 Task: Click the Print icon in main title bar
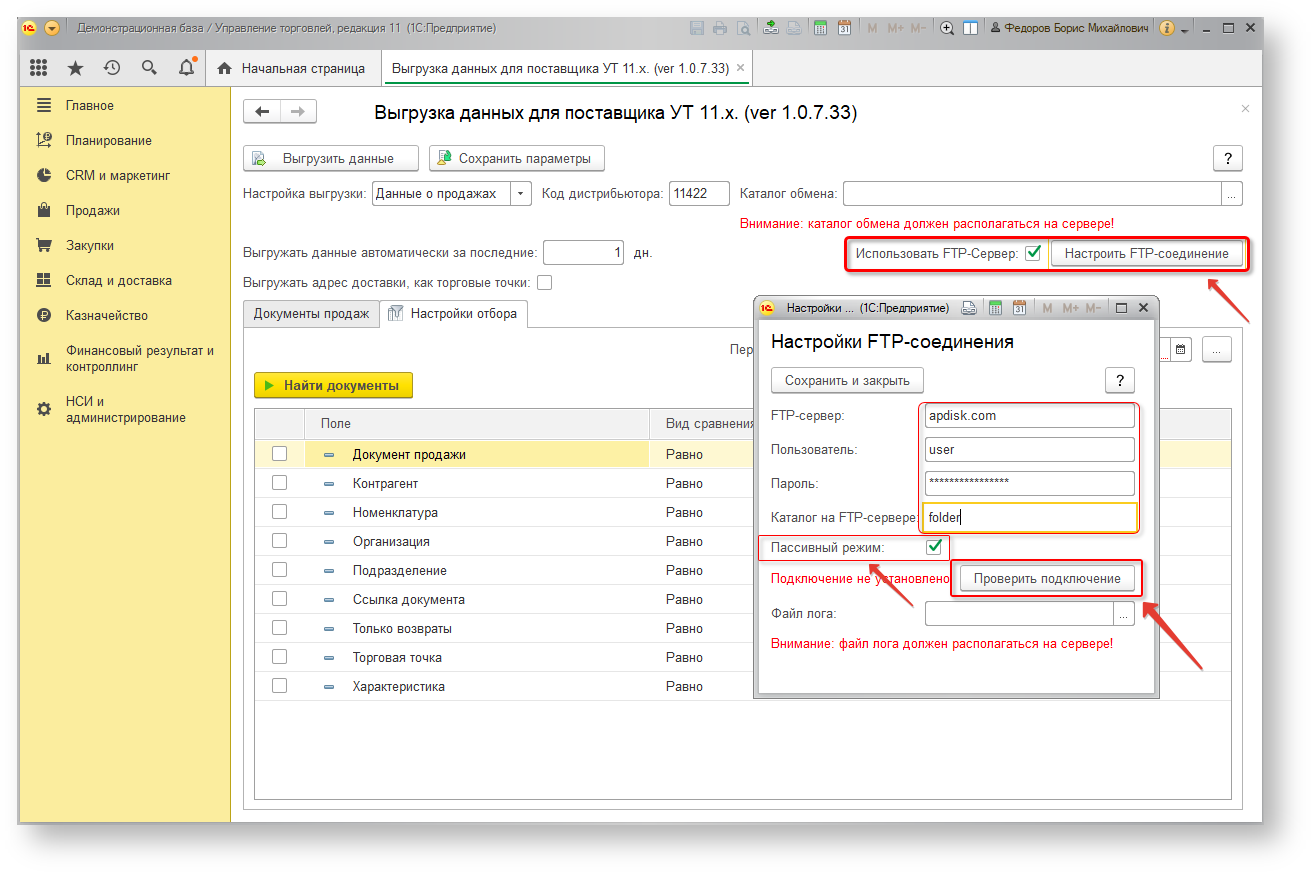(x=719, y=28)
